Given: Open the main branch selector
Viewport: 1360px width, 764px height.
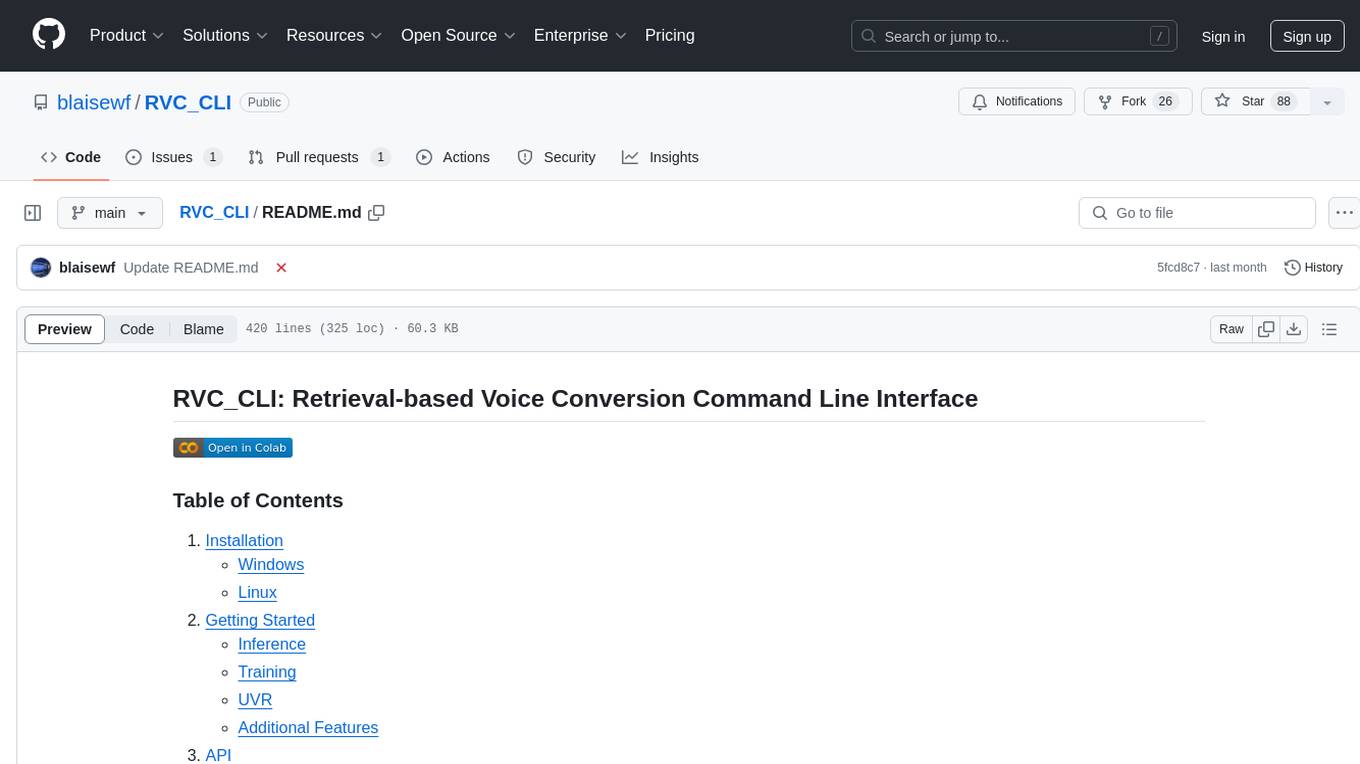Looking at the screenshot, I should click(109, 213).
